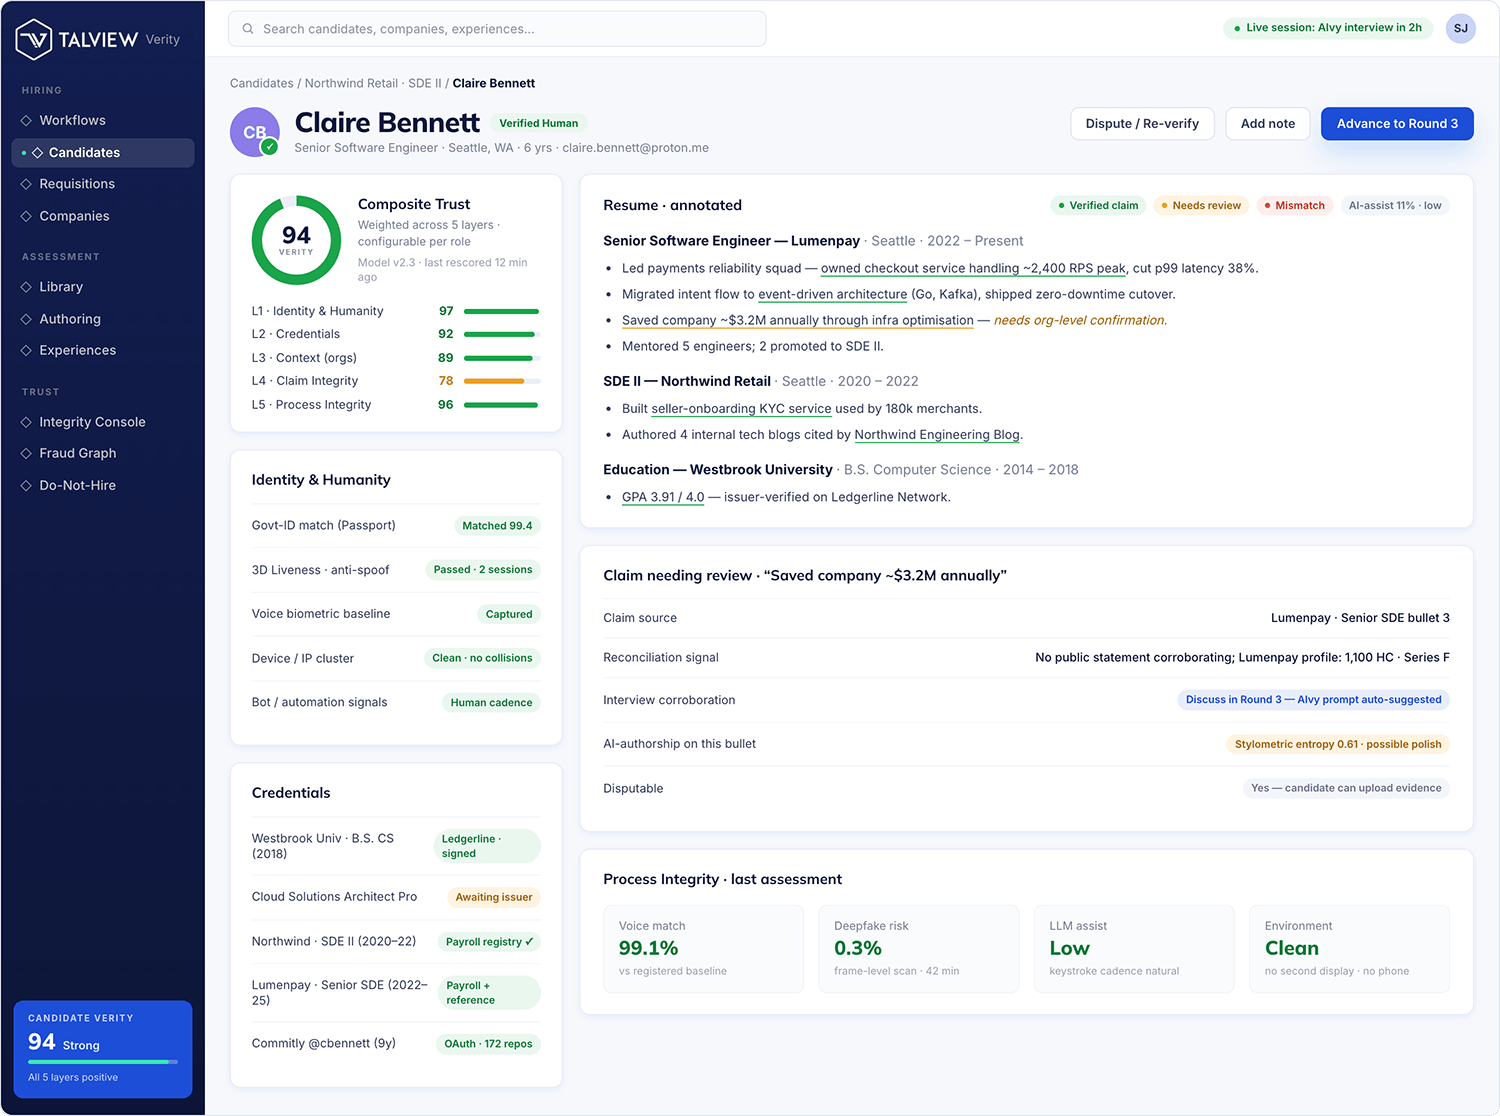Click the Human cadence badge
The width and height of the screenshot is (1500, 1116).
click(x=491, y=703)
